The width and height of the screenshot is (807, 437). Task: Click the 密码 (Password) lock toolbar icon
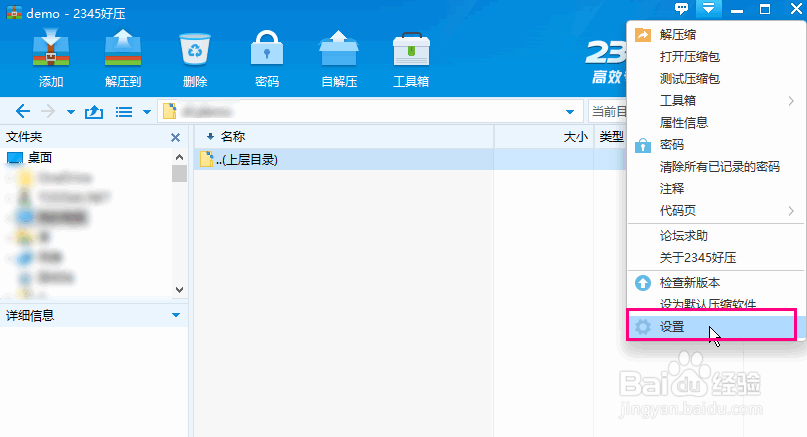click(267, 48)
